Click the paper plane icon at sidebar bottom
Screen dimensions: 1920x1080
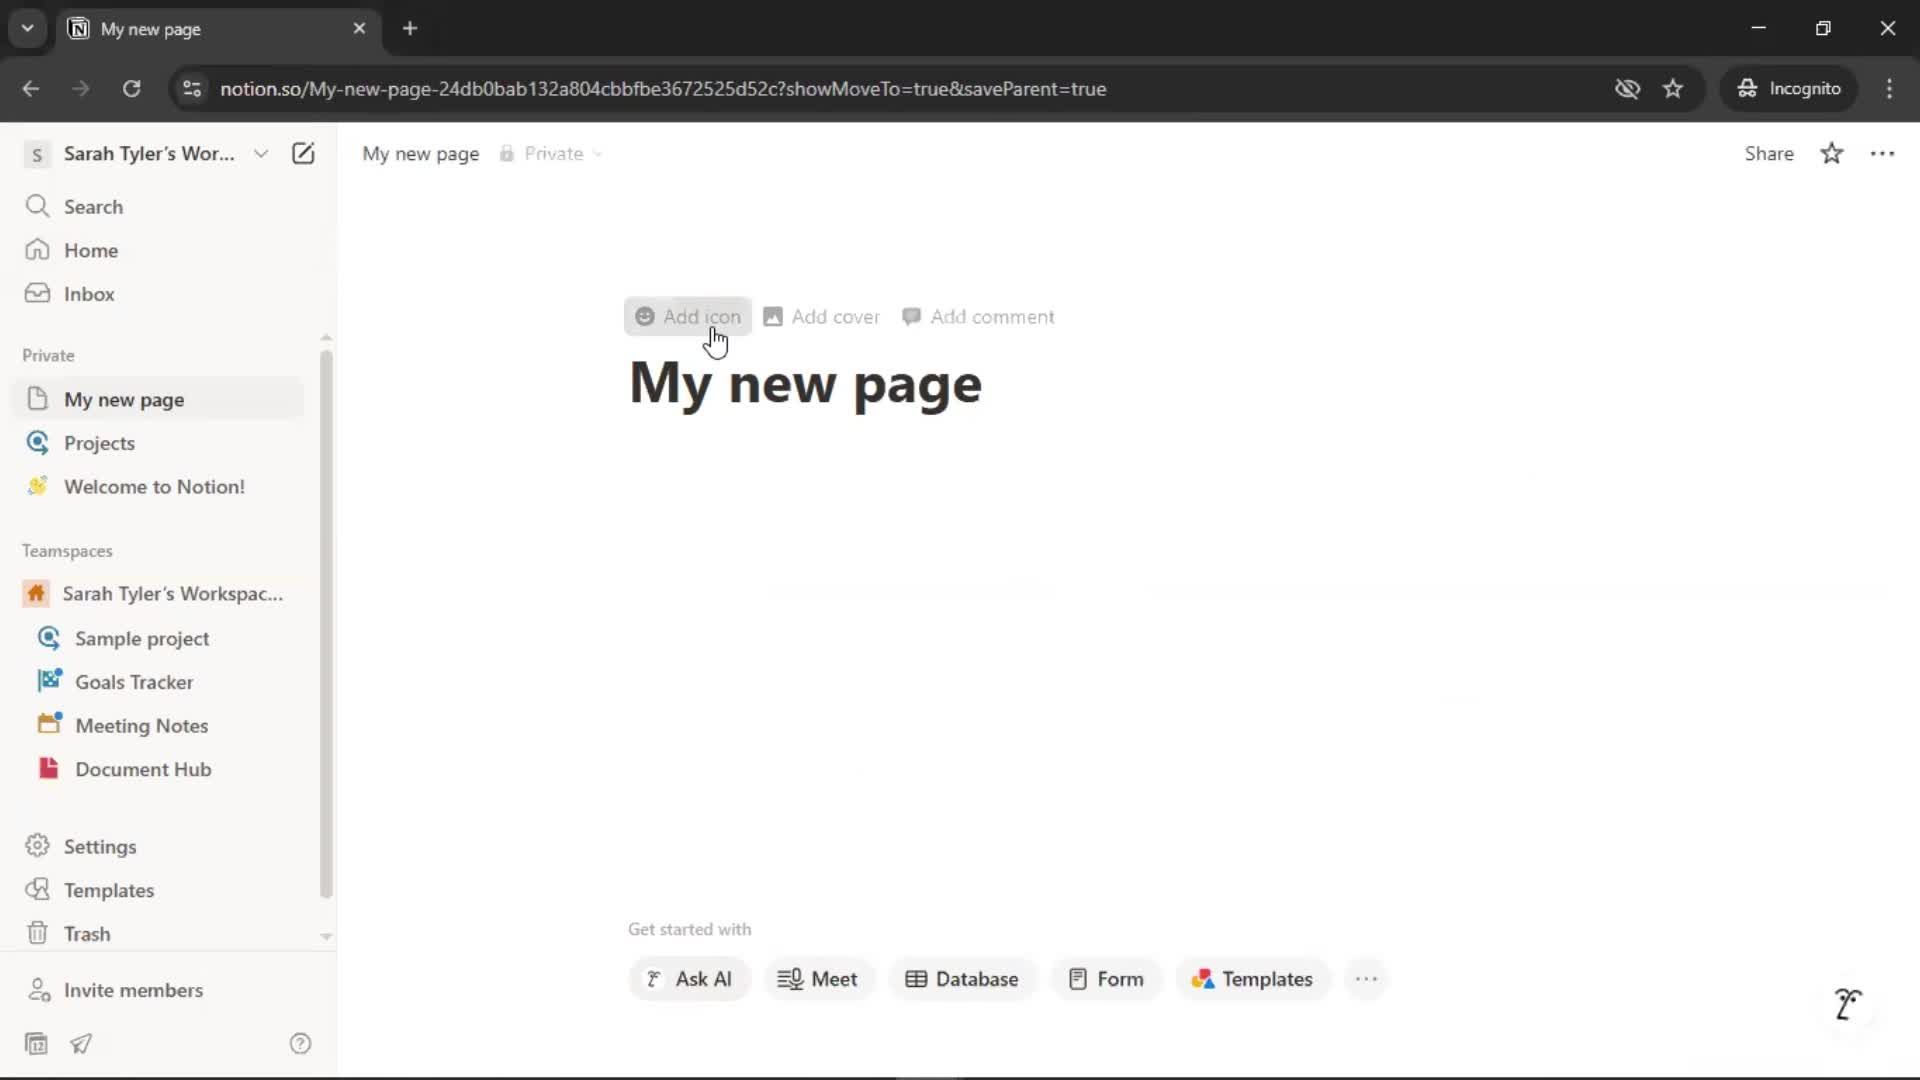point(81,1044)
